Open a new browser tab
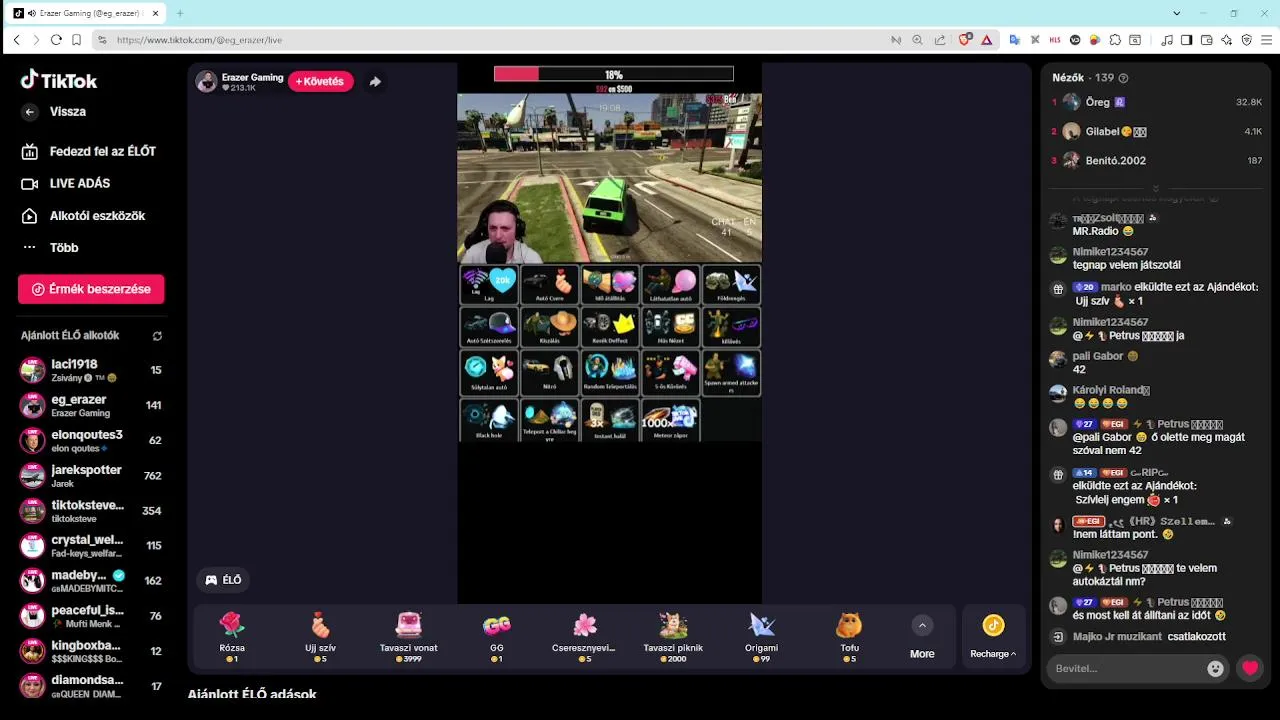The width and height of the screenshot is (1280, 720). pyautogui.click(x=180, y=13)
